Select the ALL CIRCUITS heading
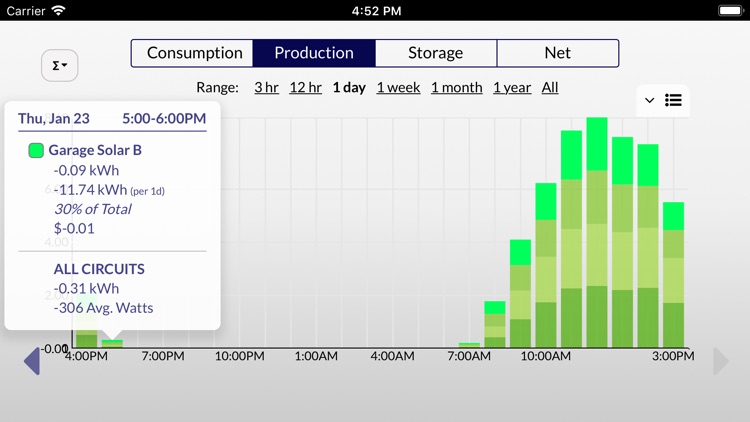The height and width of the screenshot is (422, 750). (x=99, y=269)
